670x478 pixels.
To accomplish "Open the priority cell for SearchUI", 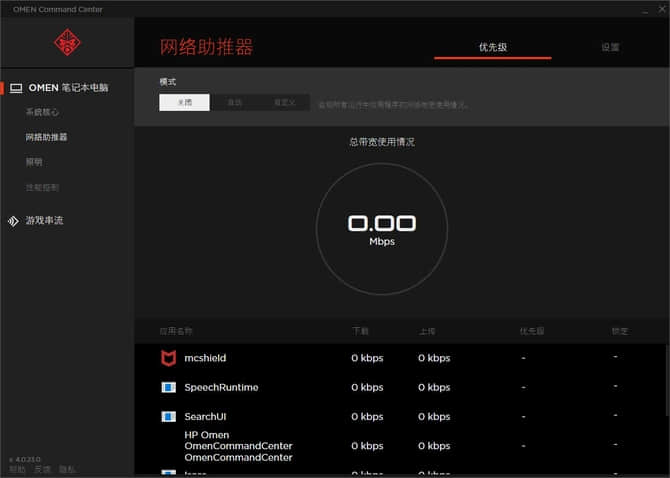I will (x=523, y=416).
